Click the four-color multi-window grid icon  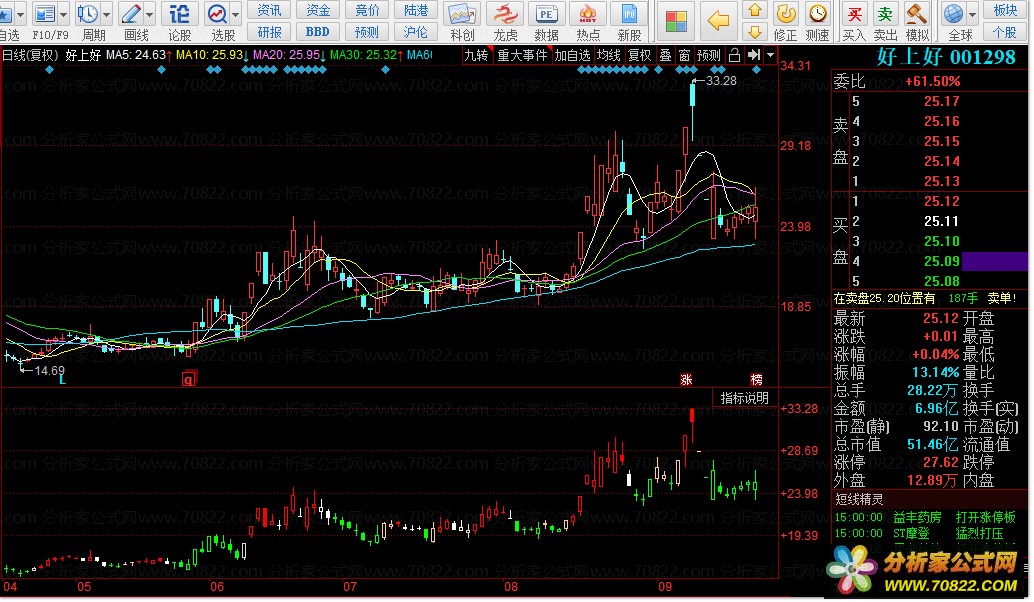coord(676,21)
